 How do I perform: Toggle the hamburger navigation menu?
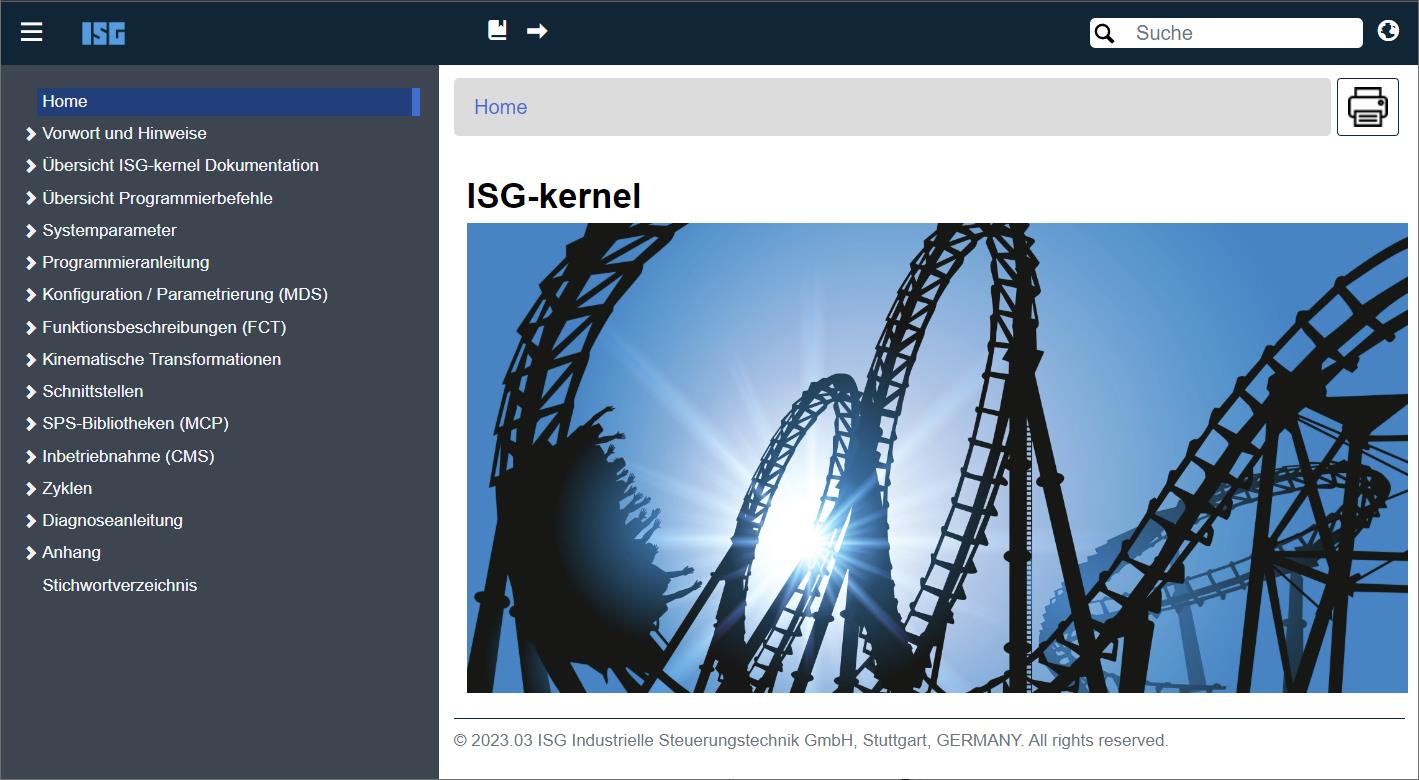point(32,32)
